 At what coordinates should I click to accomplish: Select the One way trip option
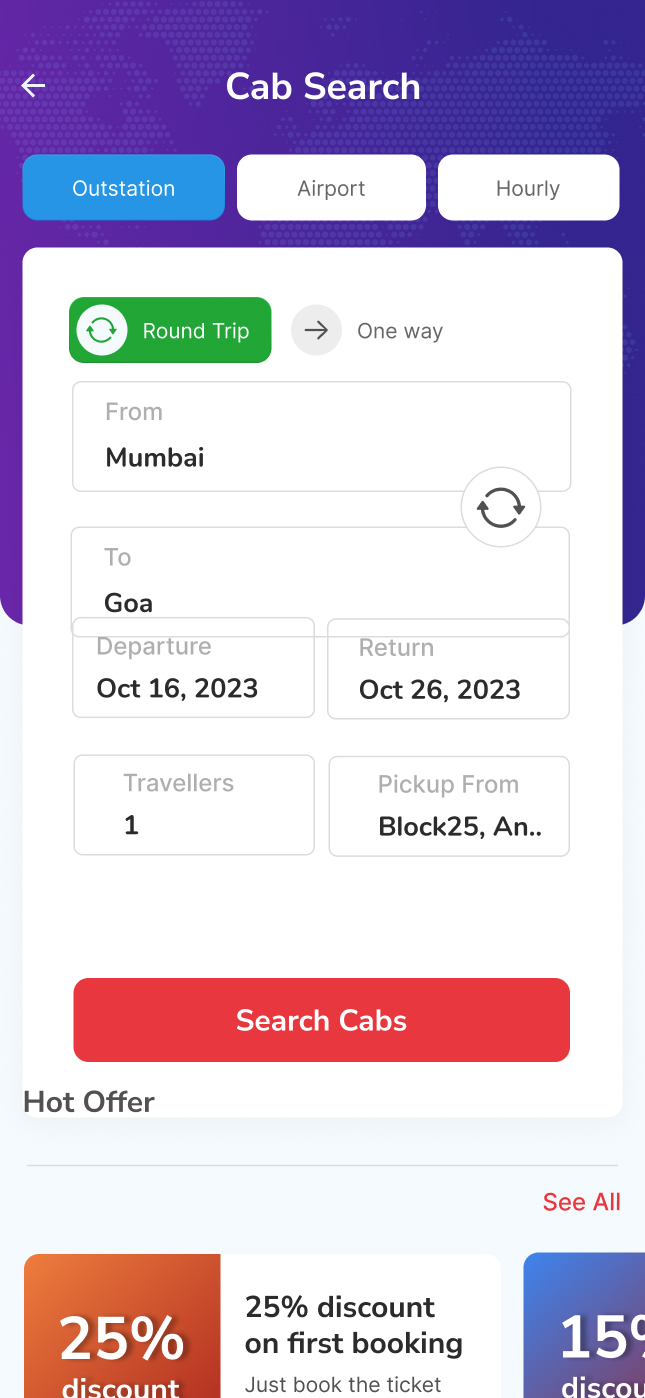click(x=399, y=331)
